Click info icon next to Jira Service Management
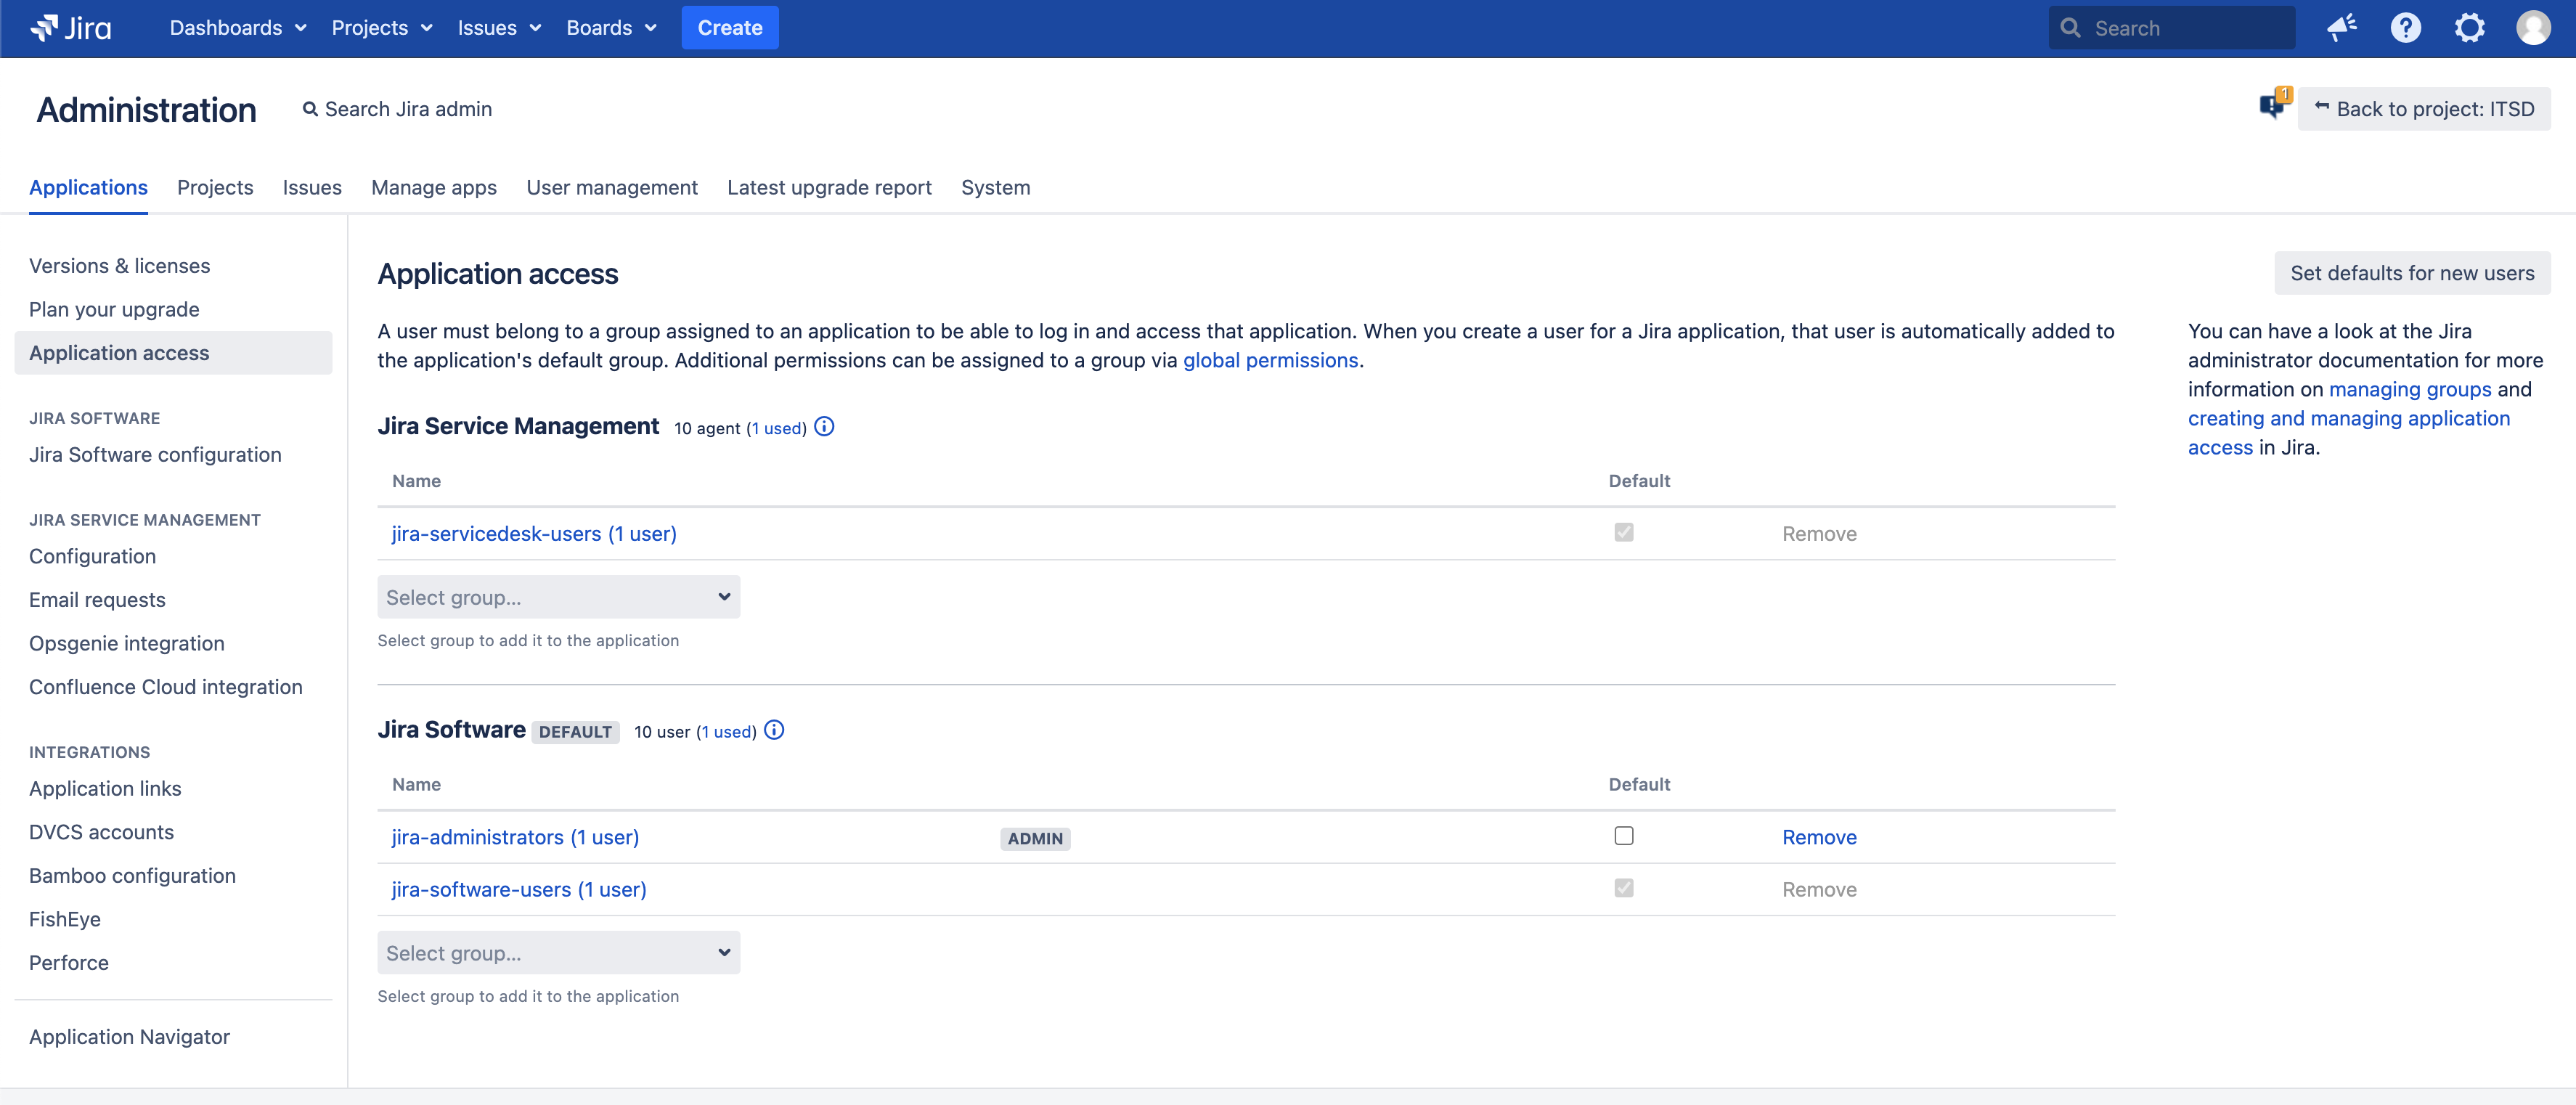 824,427
